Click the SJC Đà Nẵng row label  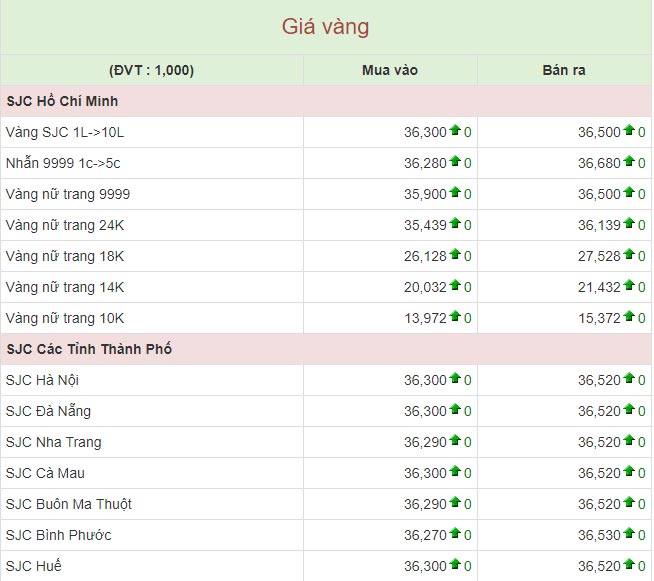tap(48, 411)
